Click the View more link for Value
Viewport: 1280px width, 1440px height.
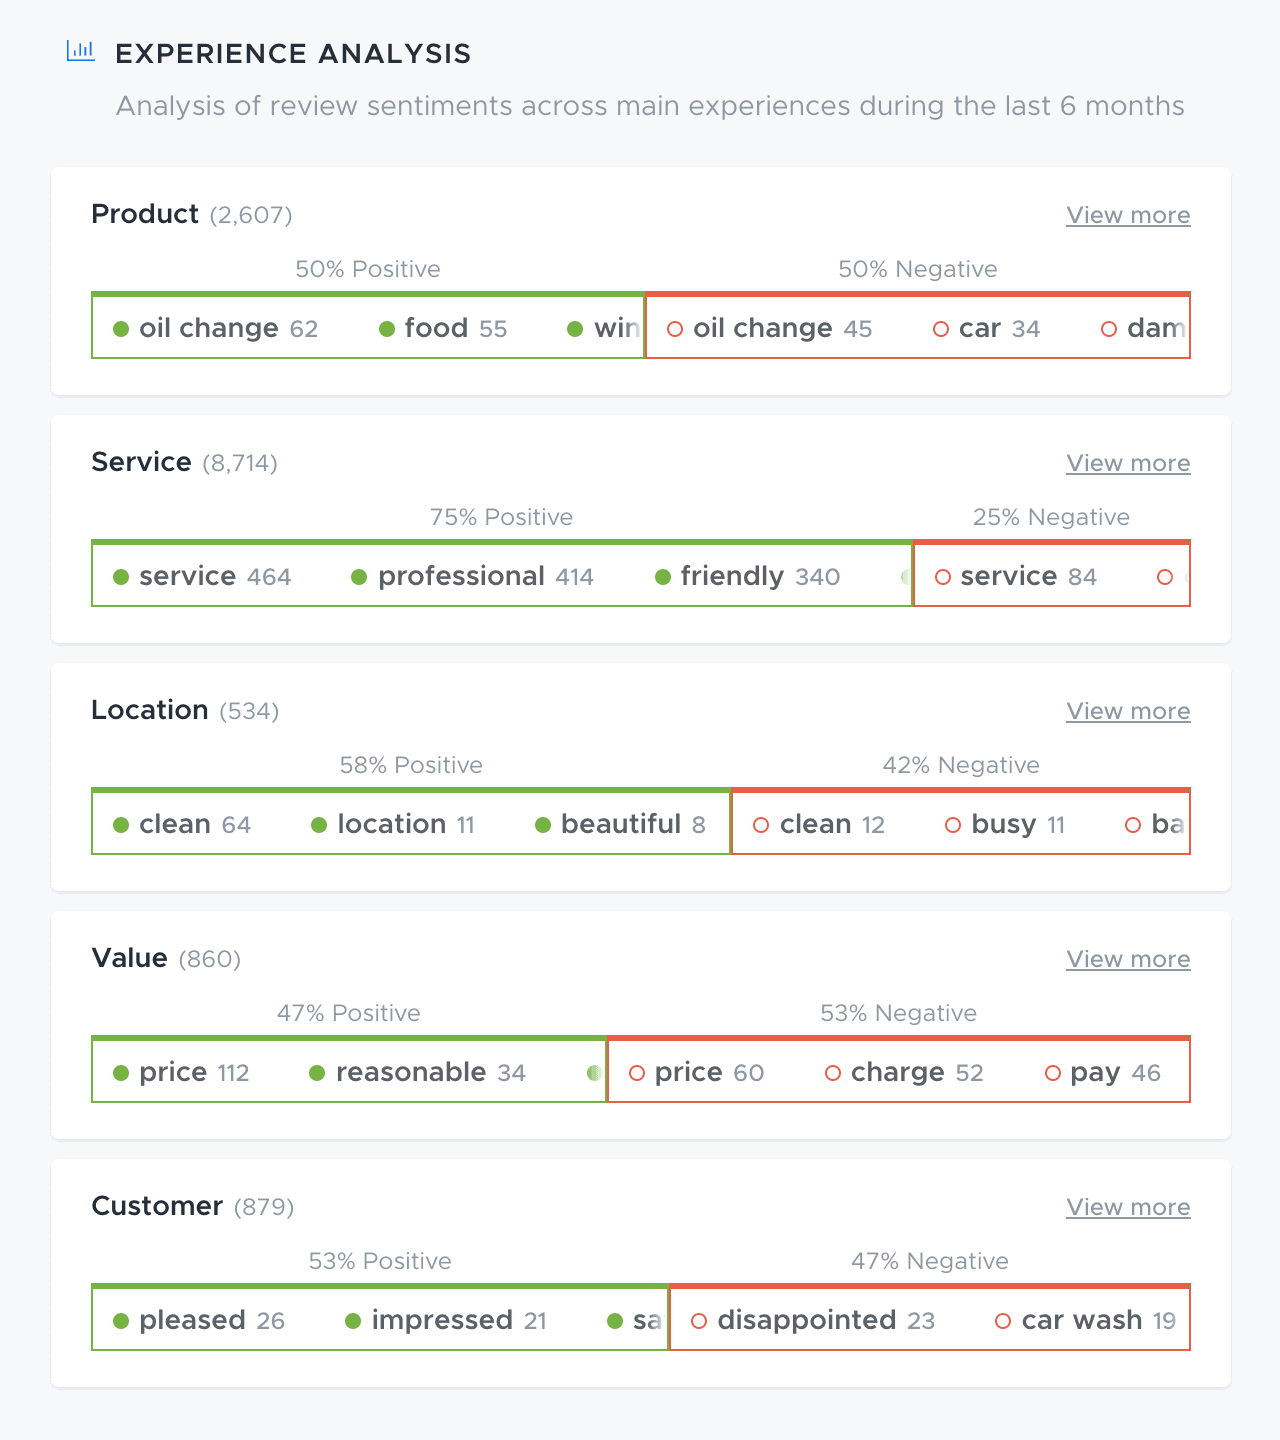pyautogui.click(x=1128, y=959)
